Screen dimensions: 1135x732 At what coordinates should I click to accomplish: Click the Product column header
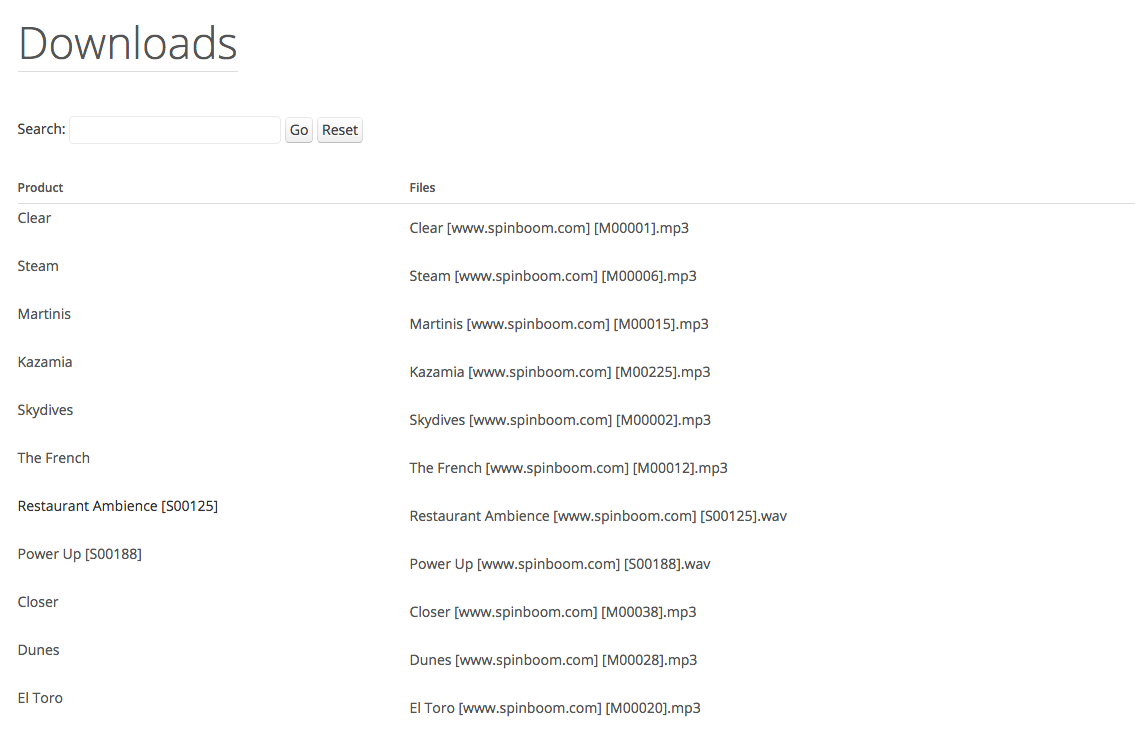(x=40, y=188)
